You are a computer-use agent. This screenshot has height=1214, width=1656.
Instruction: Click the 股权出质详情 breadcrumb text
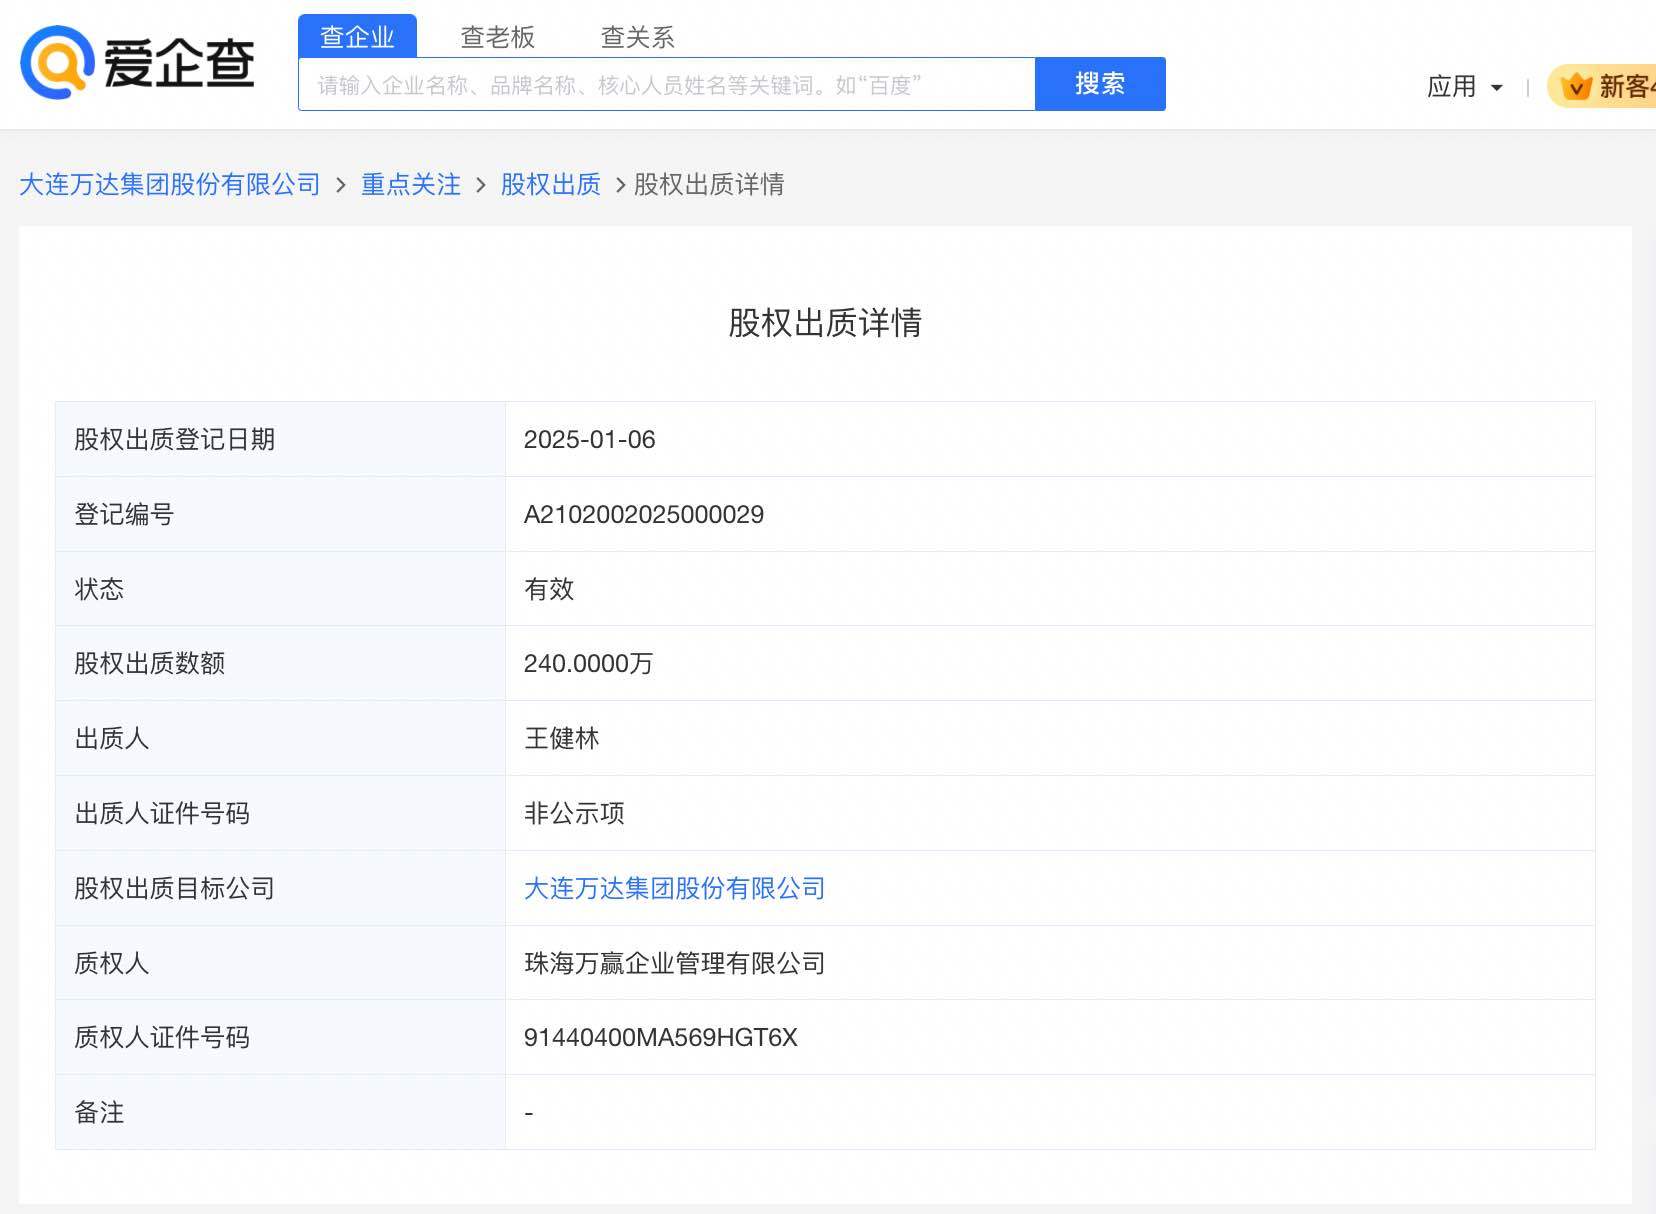pyautogui.click(x=709, y=185)
